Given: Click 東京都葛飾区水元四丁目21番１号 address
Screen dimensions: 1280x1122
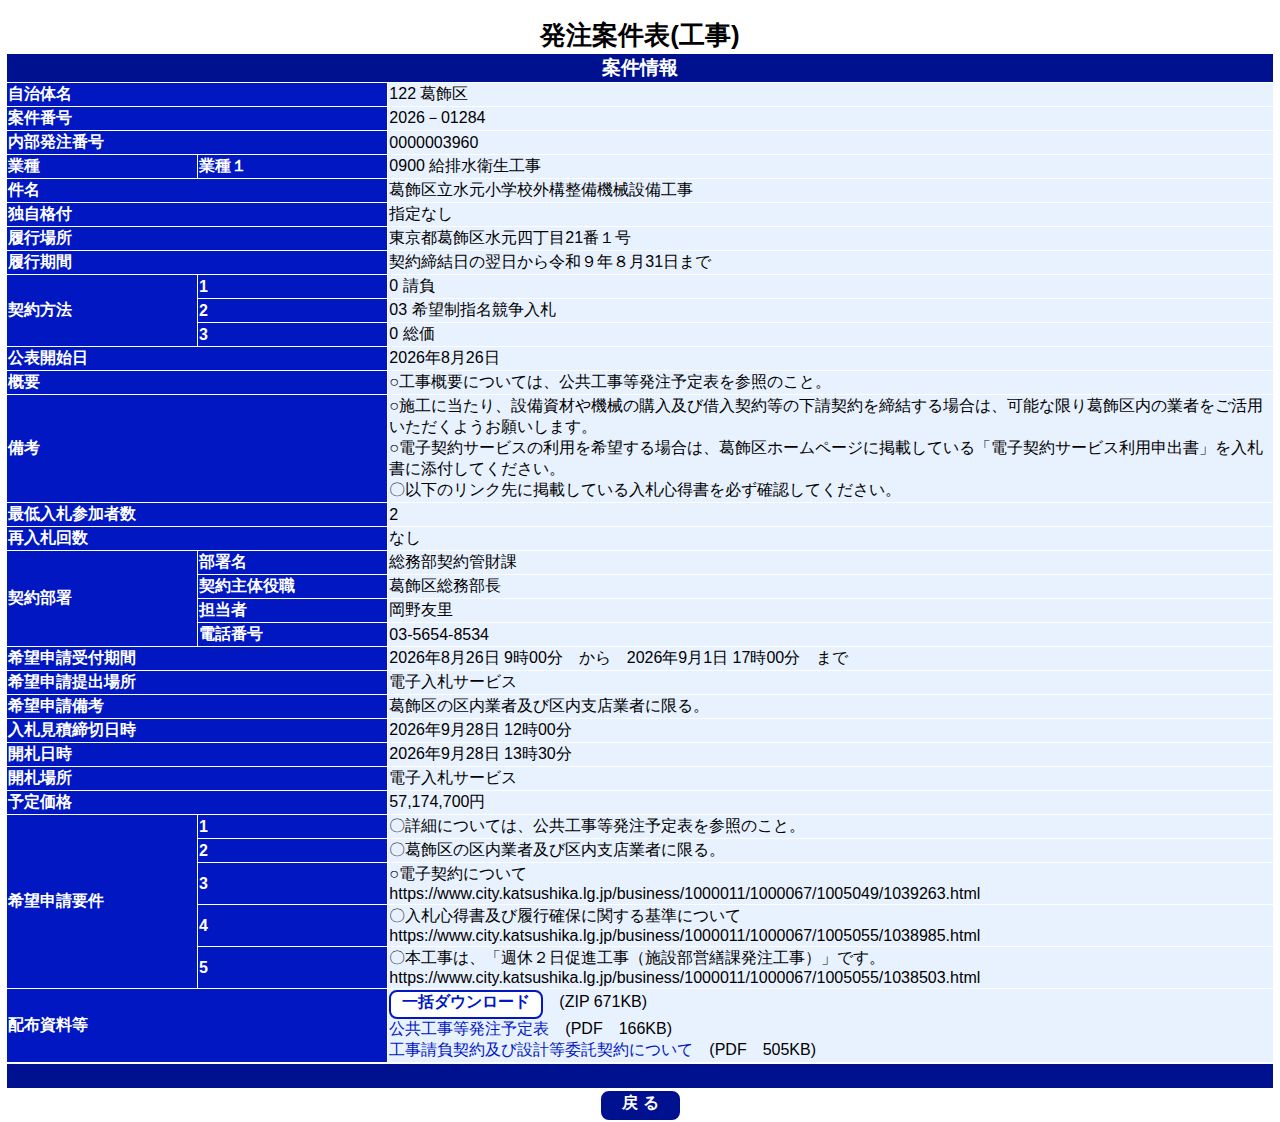Looking at the screenshot, I should [510, 237].
